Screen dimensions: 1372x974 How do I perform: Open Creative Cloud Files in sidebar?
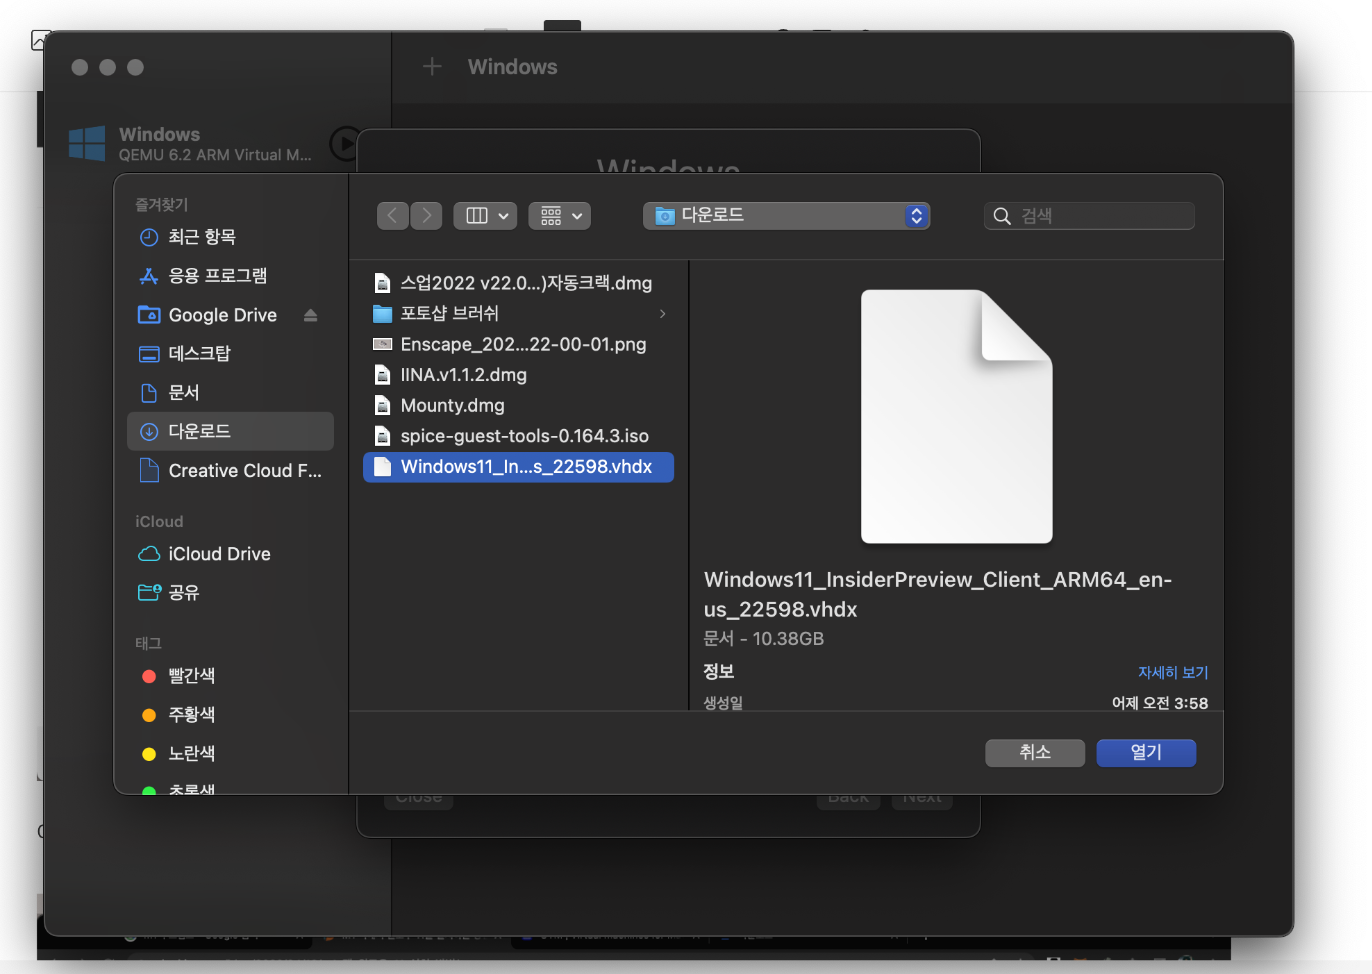coord(230,471)
